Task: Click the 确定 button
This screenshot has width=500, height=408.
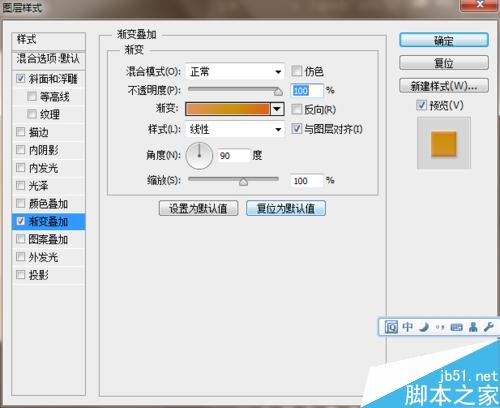Action: point(444,40)
